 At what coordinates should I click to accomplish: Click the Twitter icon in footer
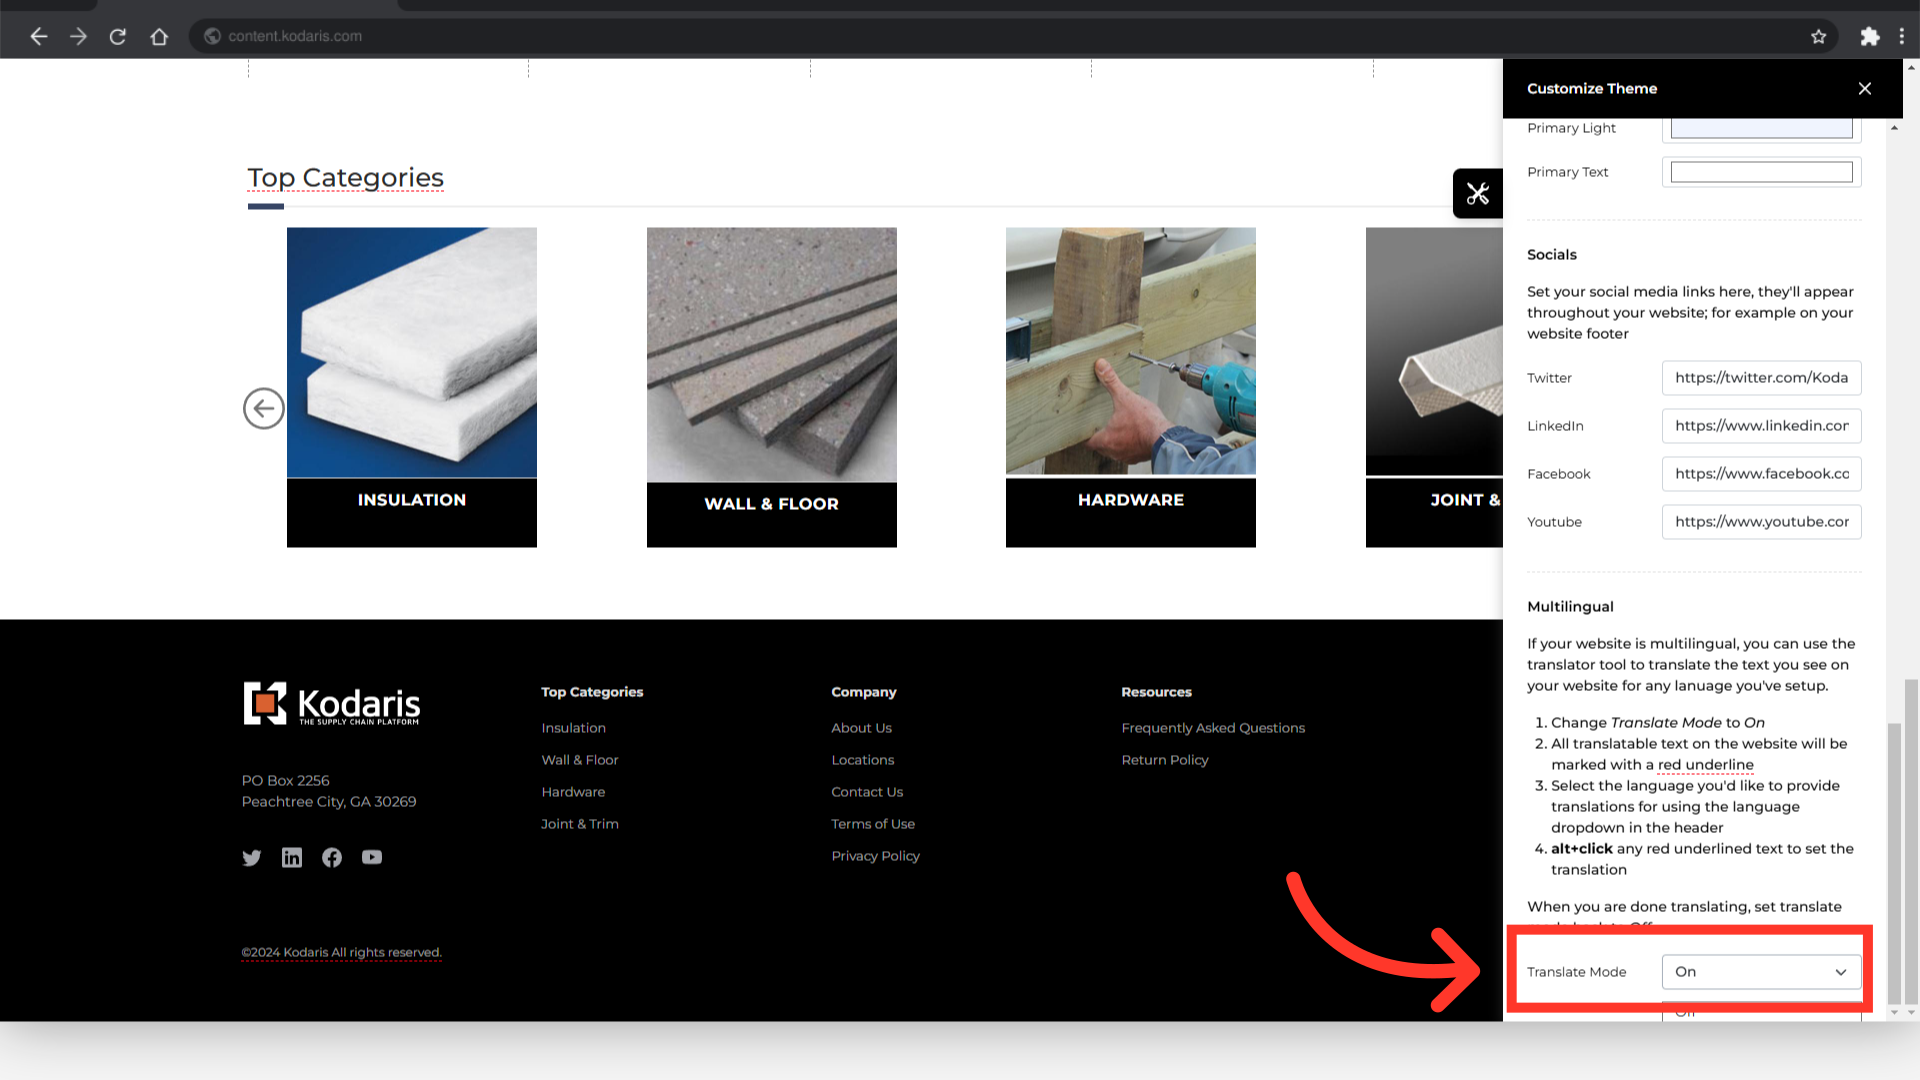pyautogui.click(x=252, y=858)
